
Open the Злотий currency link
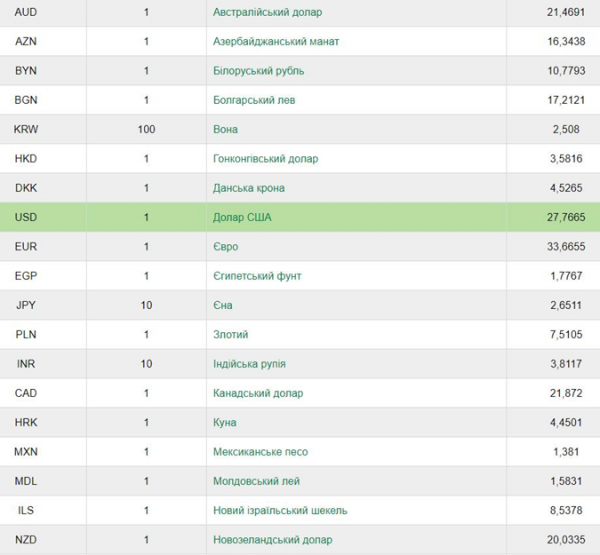(230, 335)
